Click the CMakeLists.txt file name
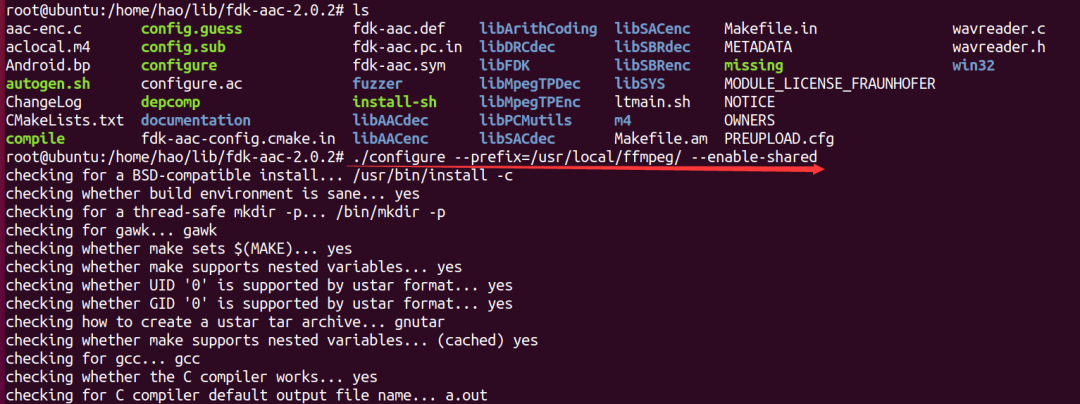The image size is (1080, 404). click(64, 120)
